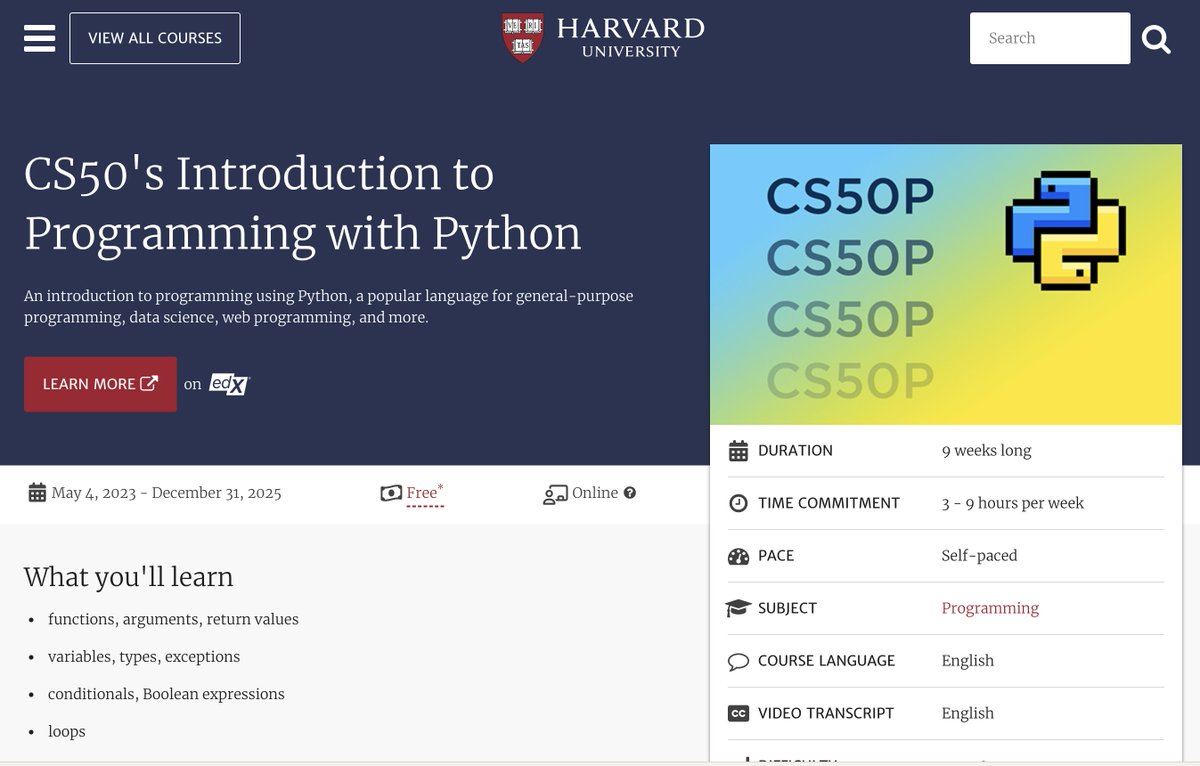Click the magnifying glass search icon
This screenshot has height=766, width=1200.
1156,39
